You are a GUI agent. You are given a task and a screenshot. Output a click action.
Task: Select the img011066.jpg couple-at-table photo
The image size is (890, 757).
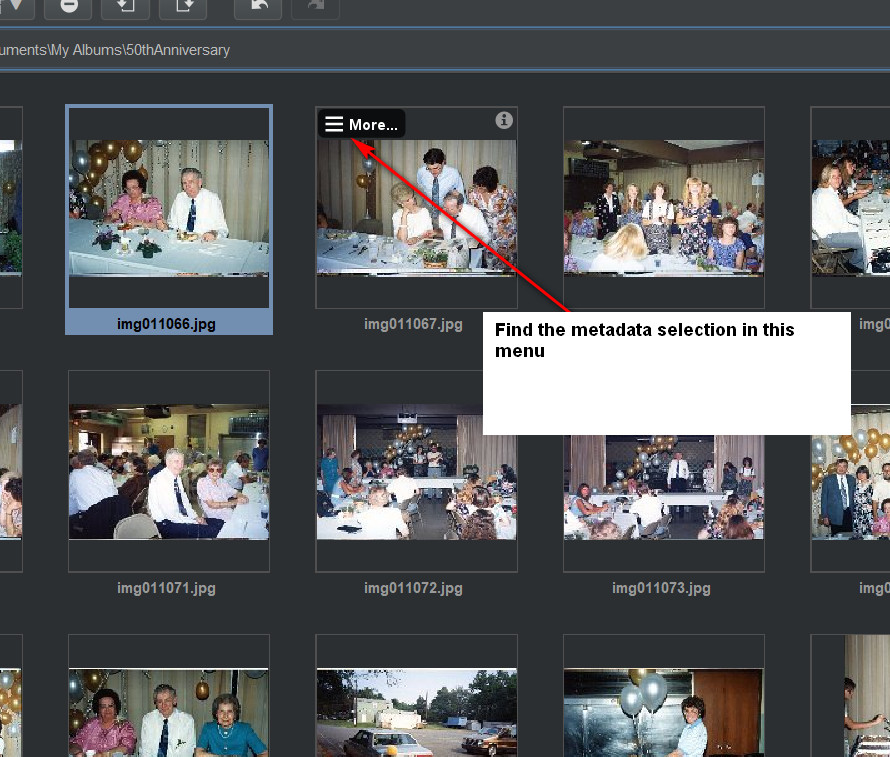(169, 208)
